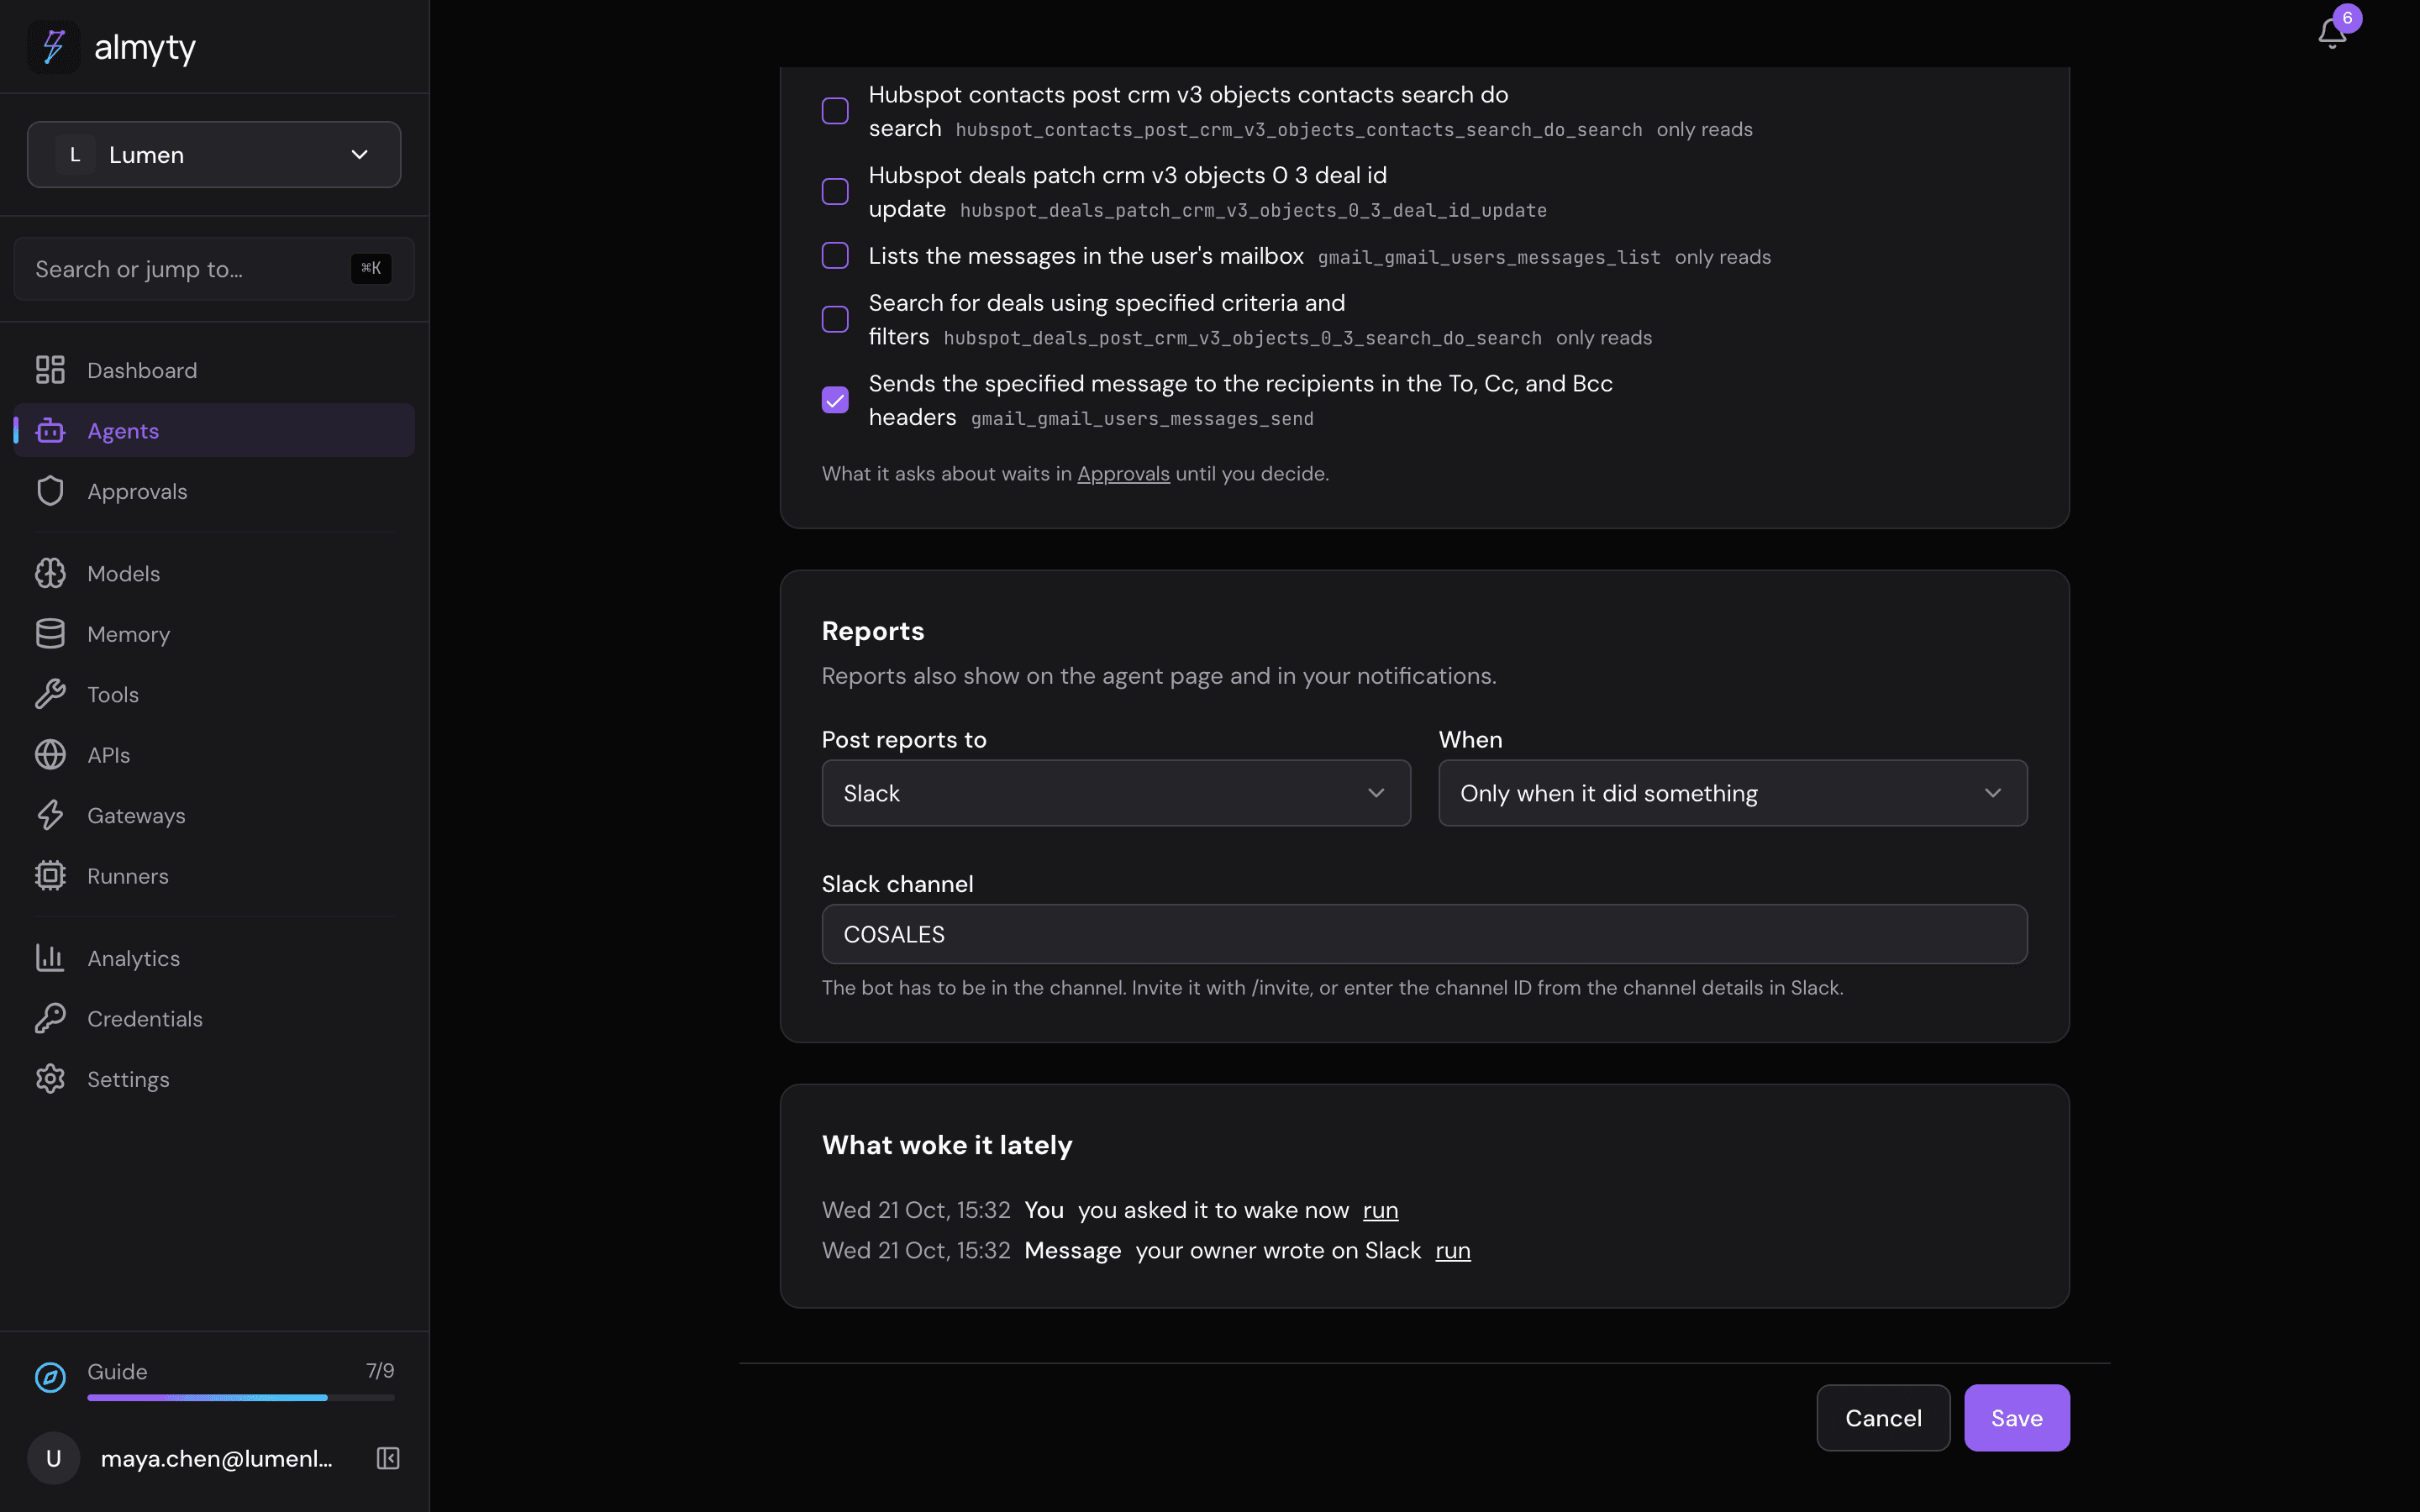
Task: Go to Credentials in the sidebar
Action: tap(214, 1018)
